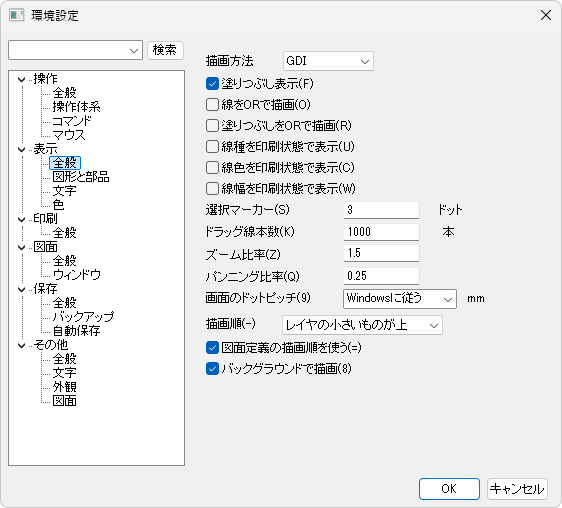Viewport: 562px width, 508px height.
Task: Click the 選択マーカー input field
Action: 381,210
